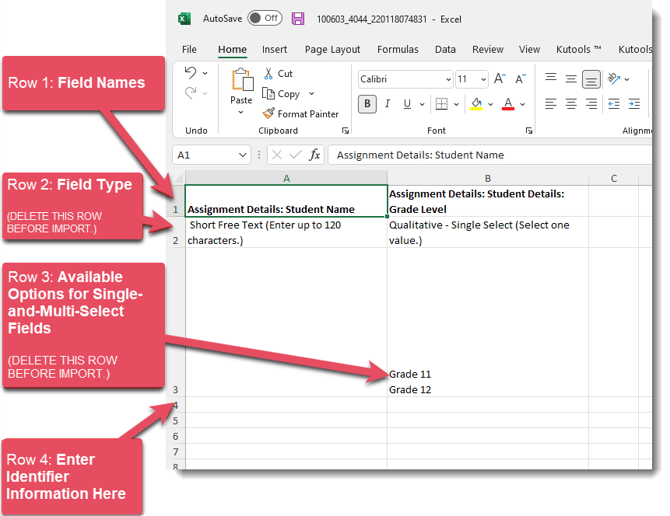This screenshot has width=670, height=516.
Task: Select cell B2 with Qualitative text
Action: pyautogui.click(x=487, y=232)
